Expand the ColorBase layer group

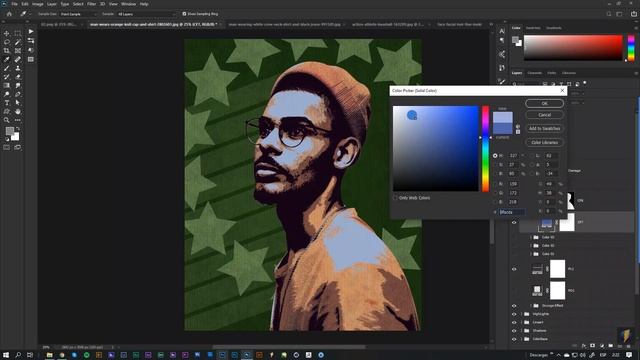pyautogui.click(x=522, y=339)
